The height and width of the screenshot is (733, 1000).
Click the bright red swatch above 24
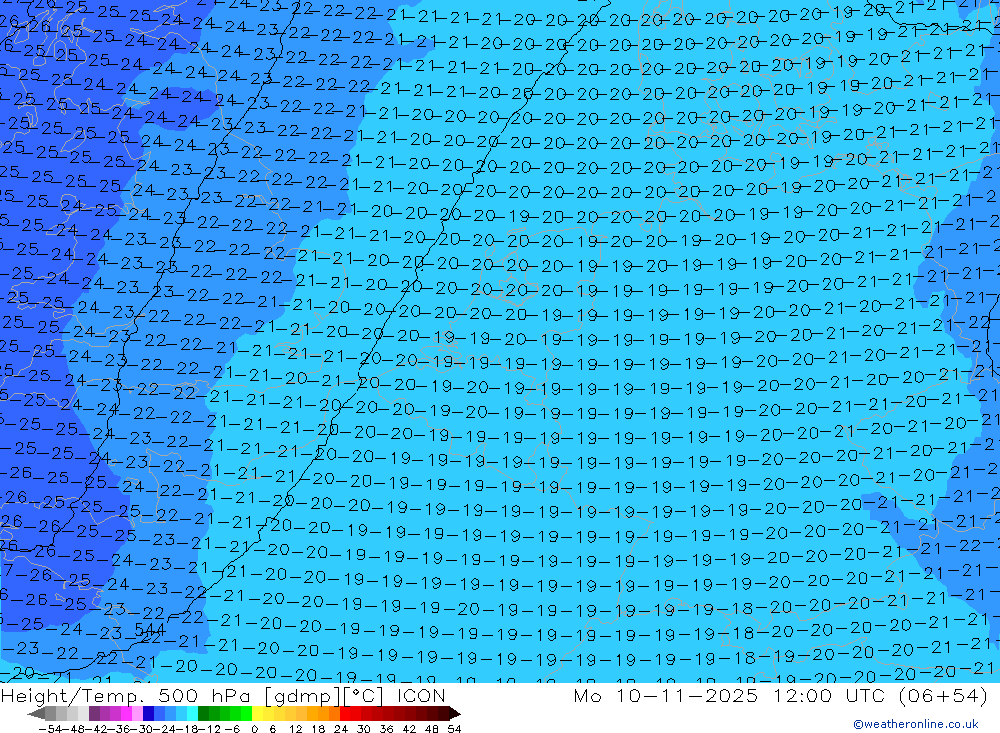pos(345,714)
